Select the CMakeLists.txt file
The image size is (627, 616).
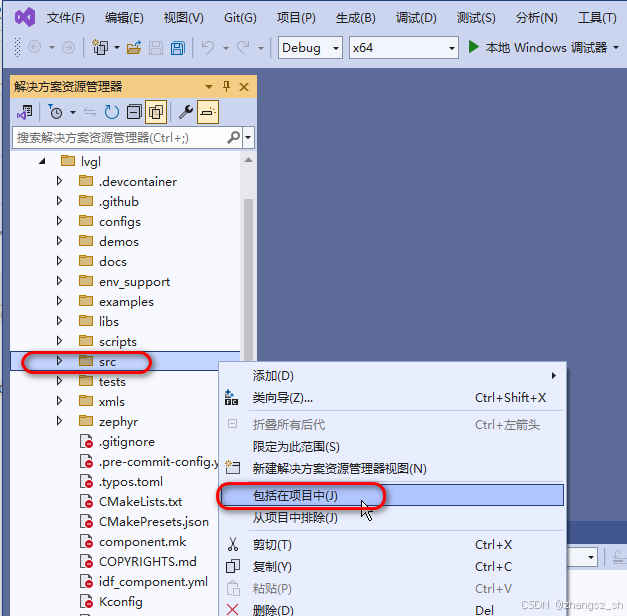pos(140,502)
